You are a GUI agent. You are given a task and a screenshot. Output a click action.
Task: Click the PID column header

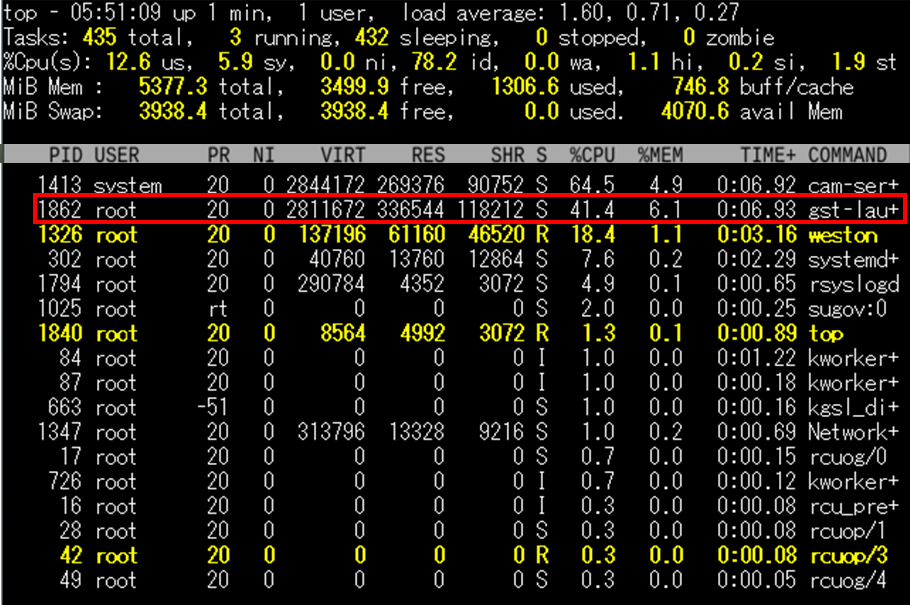tap(65, 155)
